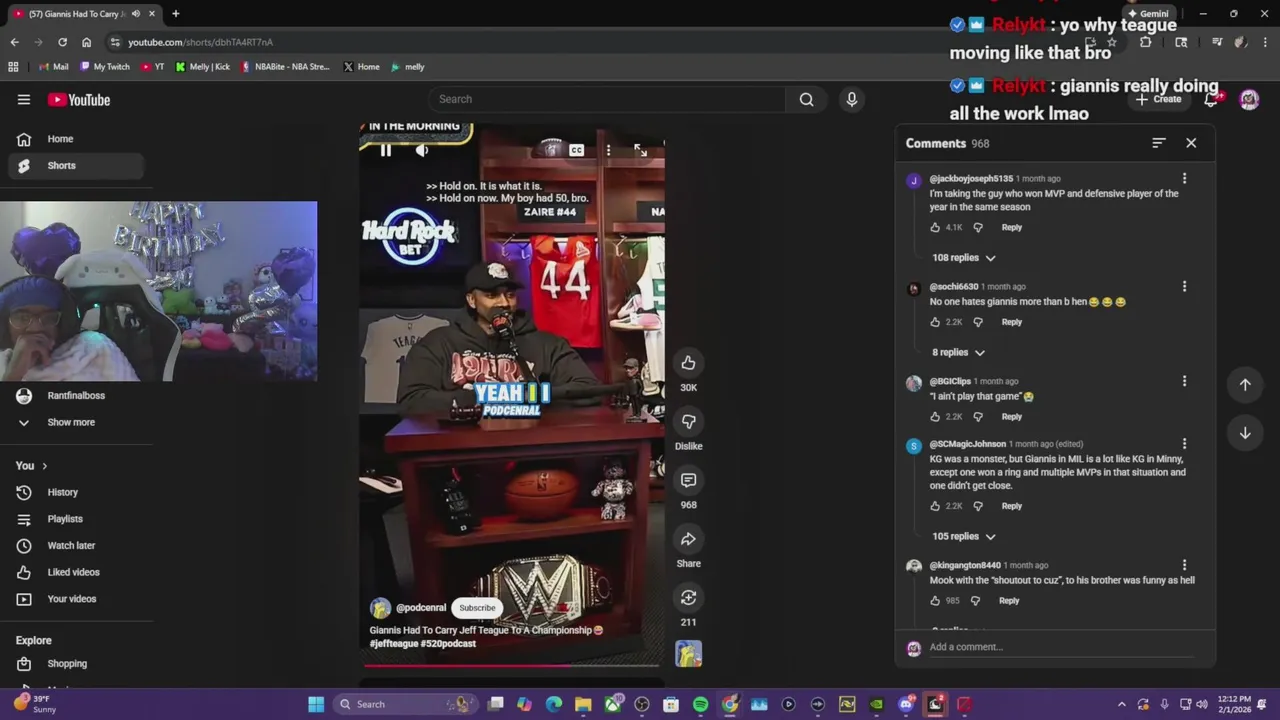Enter fullscreen on the Short
This screenshot has height=720, width=1280.
[x=641, y=150]
